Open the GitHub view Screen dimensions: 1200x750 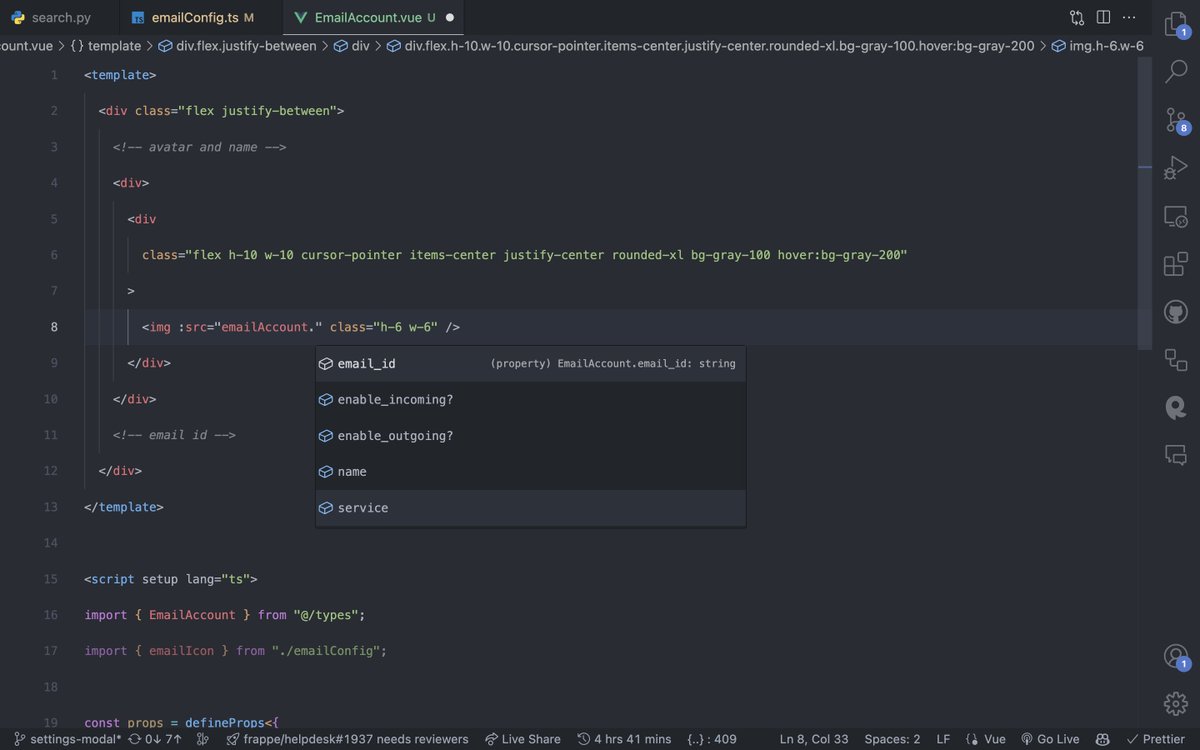(1175, 312)
